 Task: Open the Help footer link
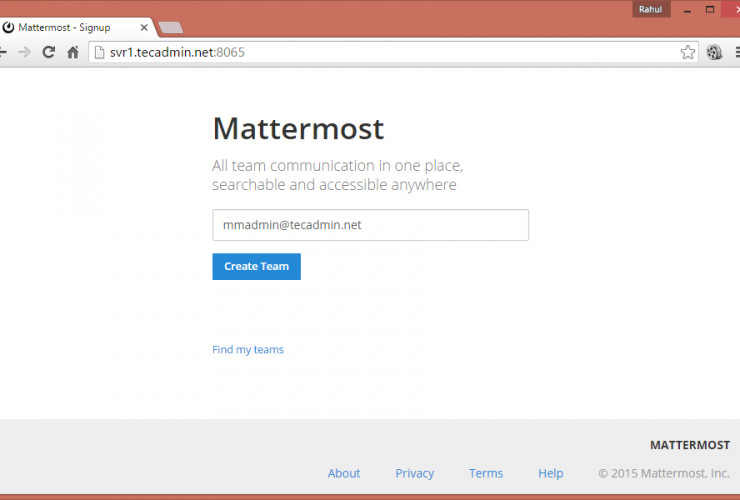tap(550, 473)
